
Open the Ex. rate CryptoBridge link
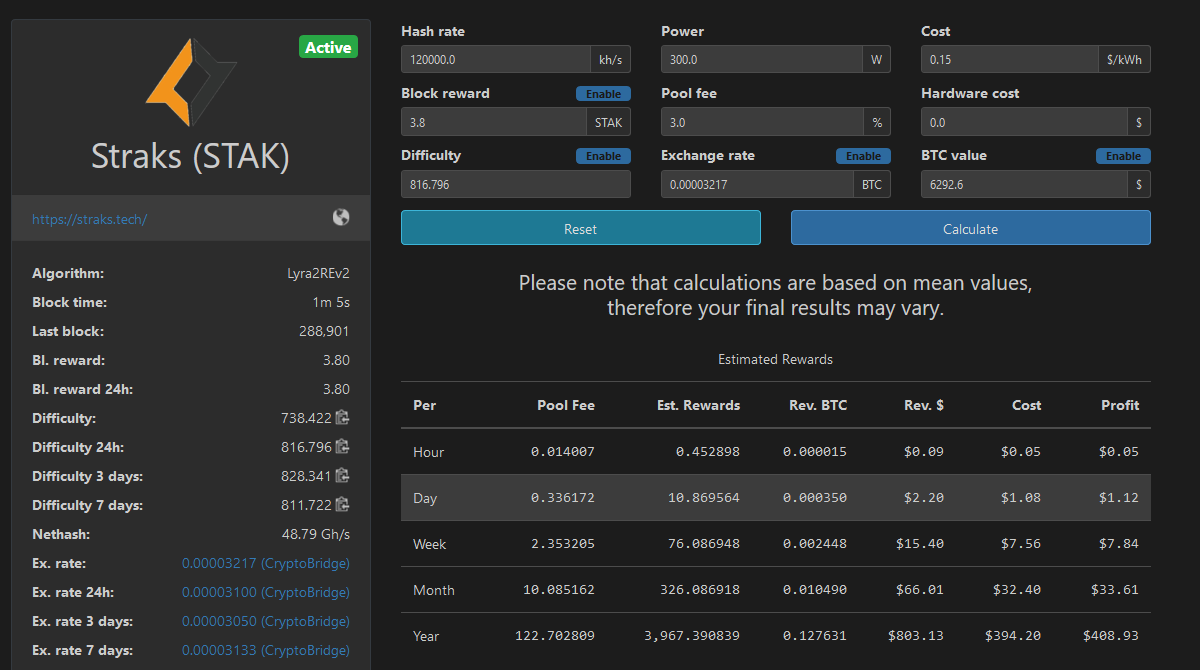[266, 563]
